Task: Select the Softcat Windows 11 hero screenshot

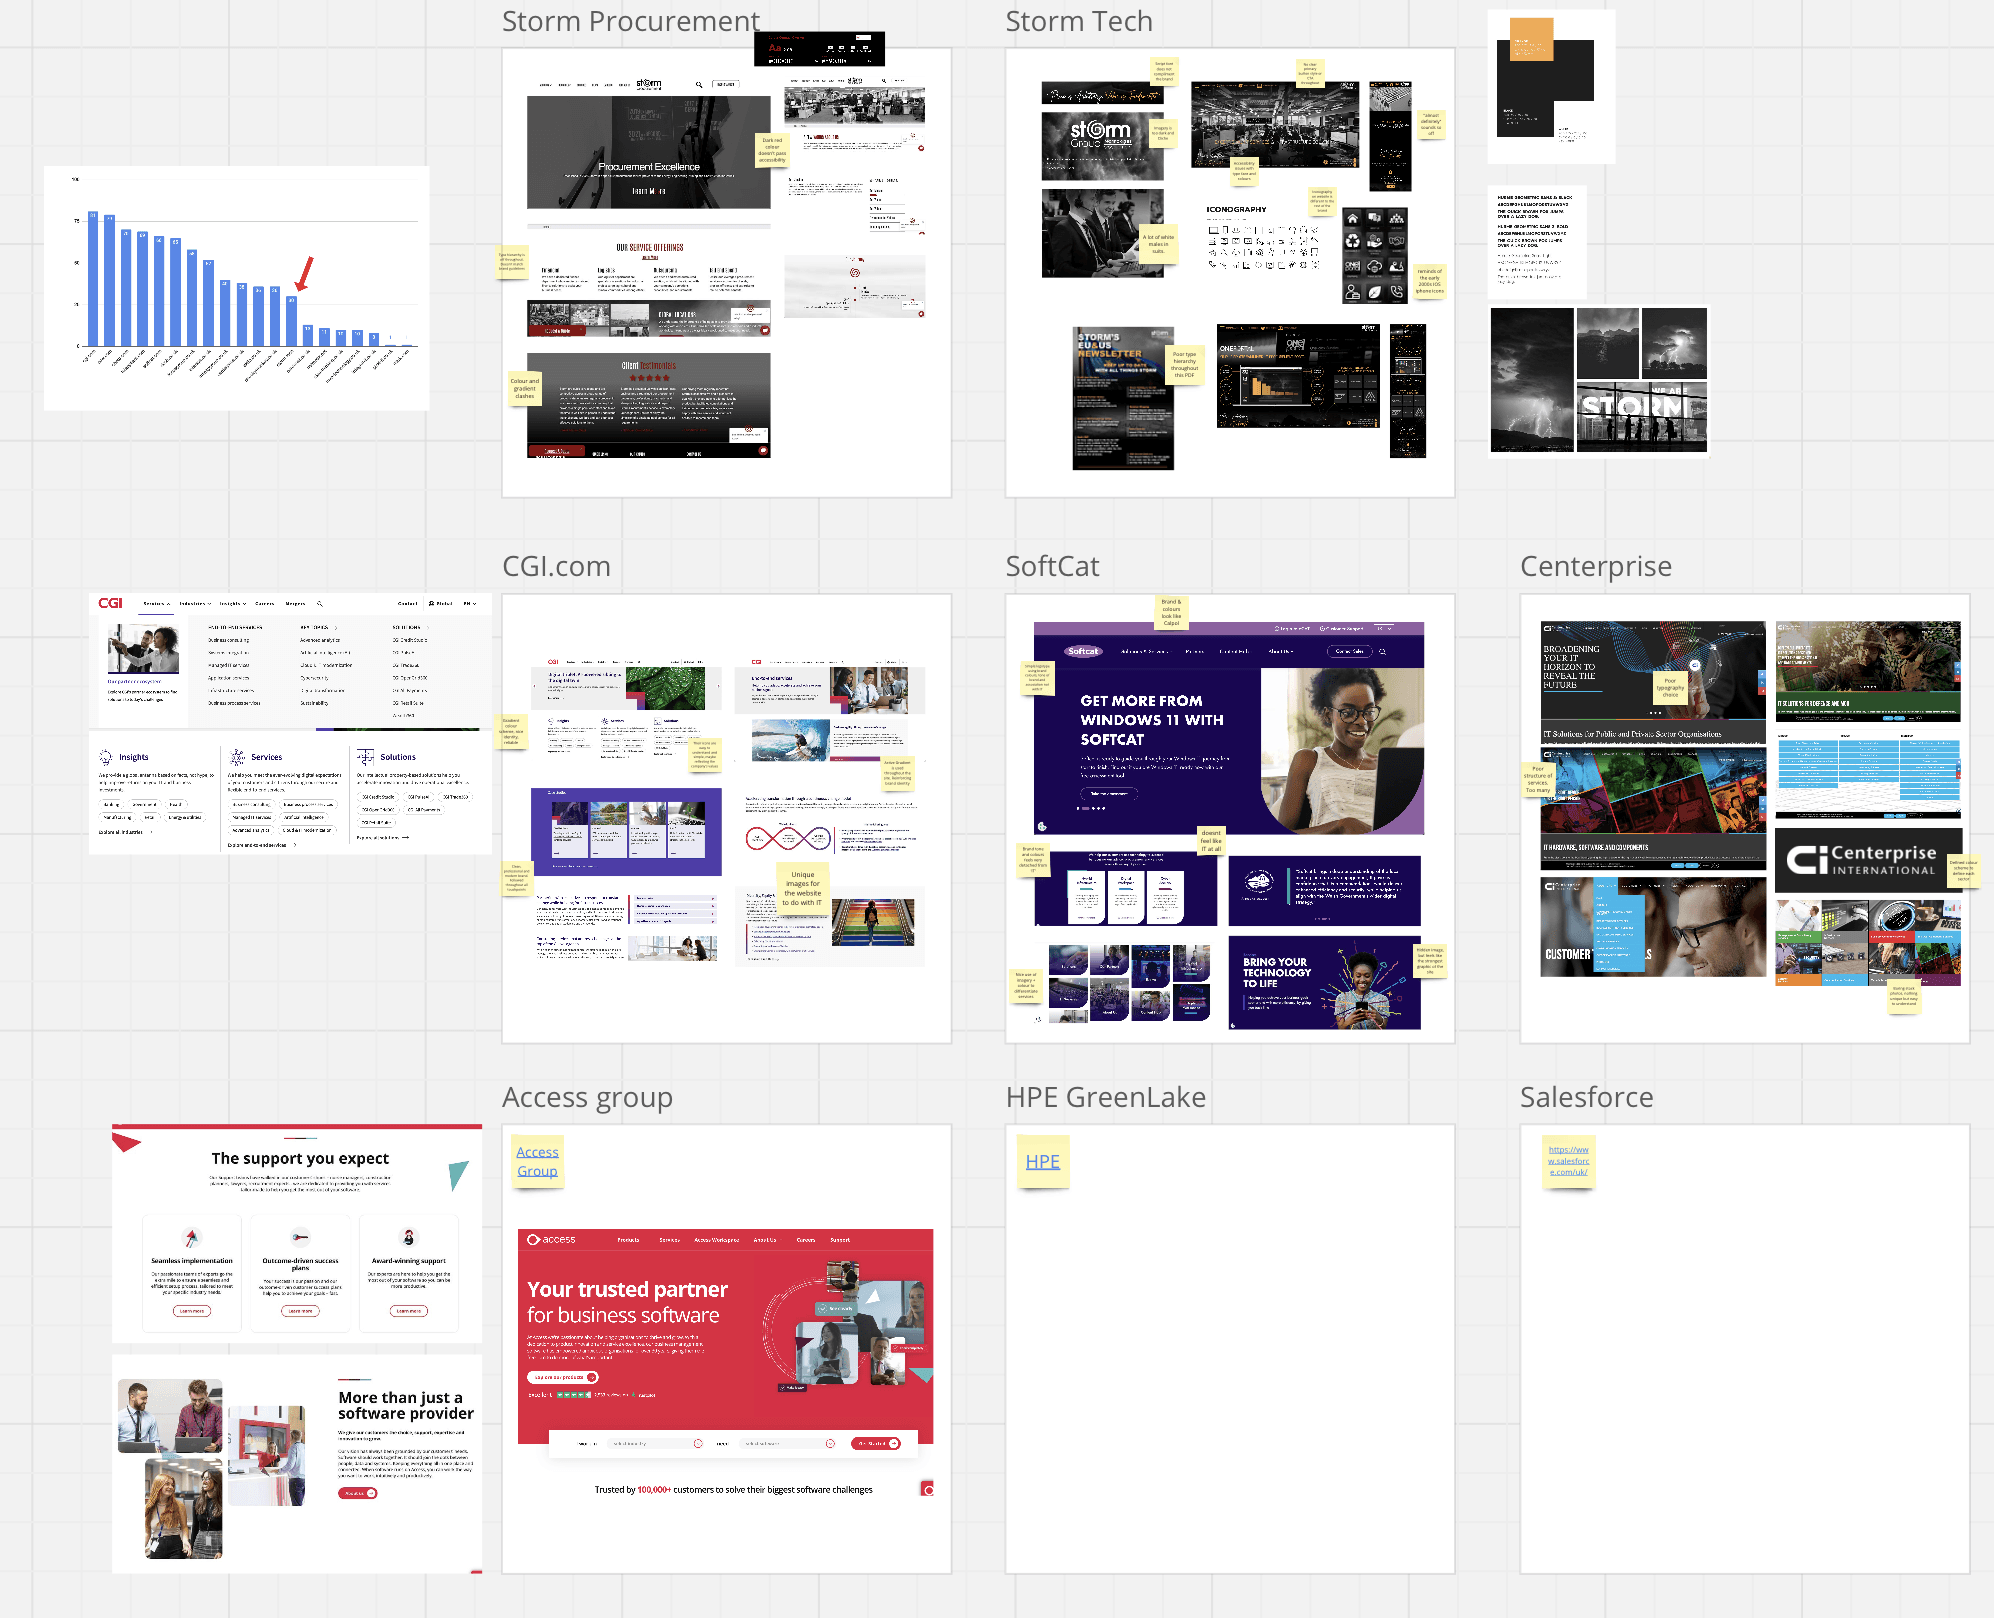Action: [x=1229, y=729]
